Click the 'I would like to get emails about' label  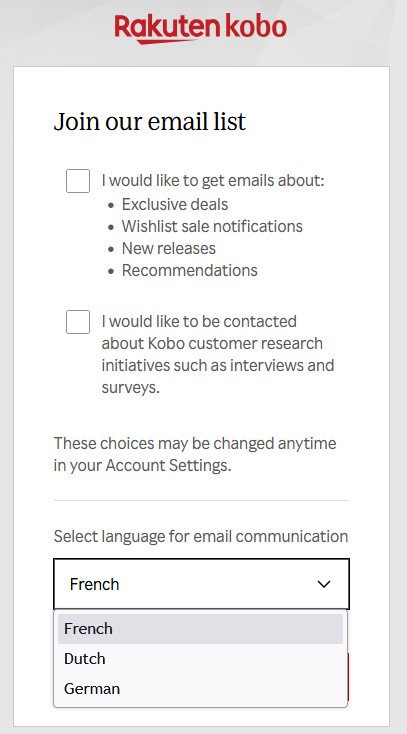[x=213, y=181]
